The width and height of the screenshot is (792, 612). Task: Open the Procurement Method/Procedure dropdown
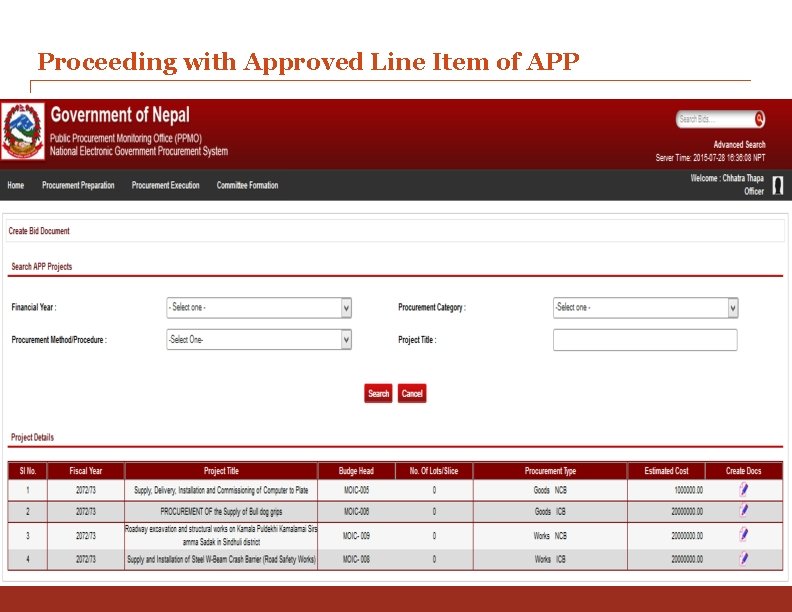pos(259,340)
